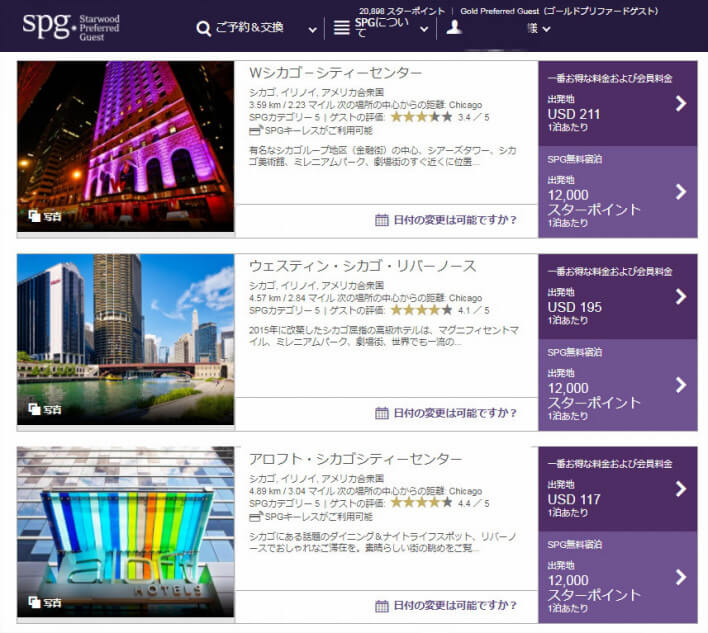The width and height of the screenshot is (708, 633).
Task: Select USD 117 rate for Aloft Chicago
Action: tap(617, 490)
